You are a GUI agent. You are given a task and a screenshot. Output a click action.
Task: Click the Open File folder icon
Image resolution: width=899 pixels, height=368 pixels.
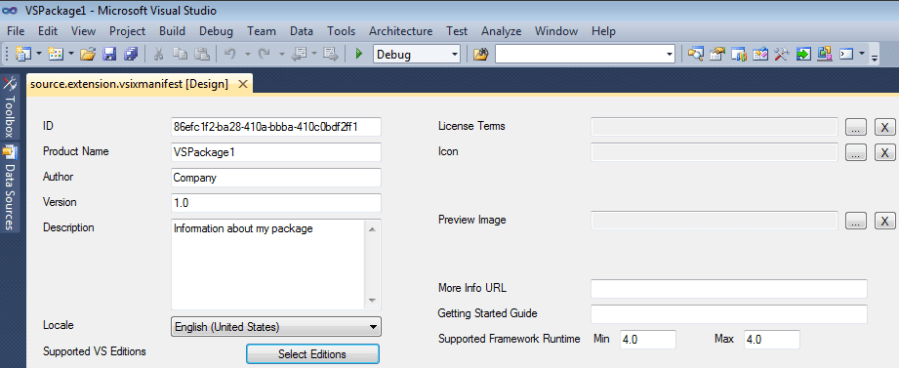pyautogui.click(x=87, y=54)
